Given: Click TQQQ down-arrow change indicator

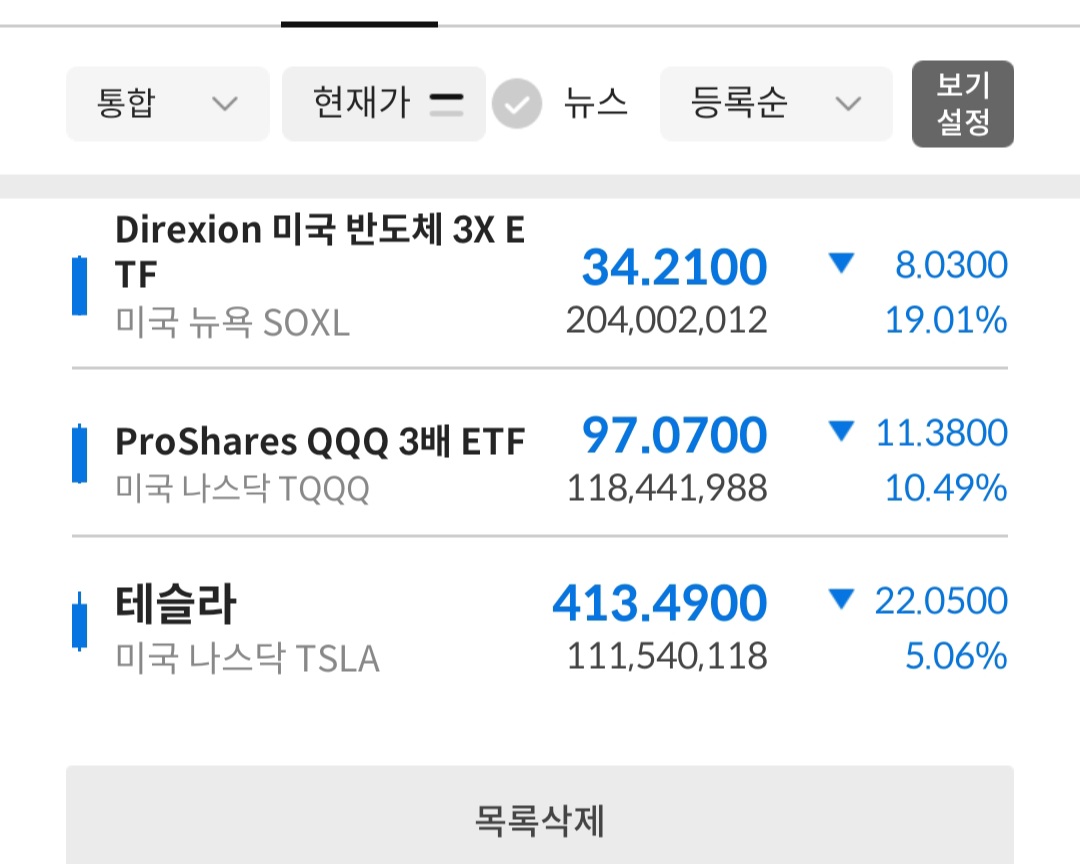Looking at the screenshot, I should [841, 432].
